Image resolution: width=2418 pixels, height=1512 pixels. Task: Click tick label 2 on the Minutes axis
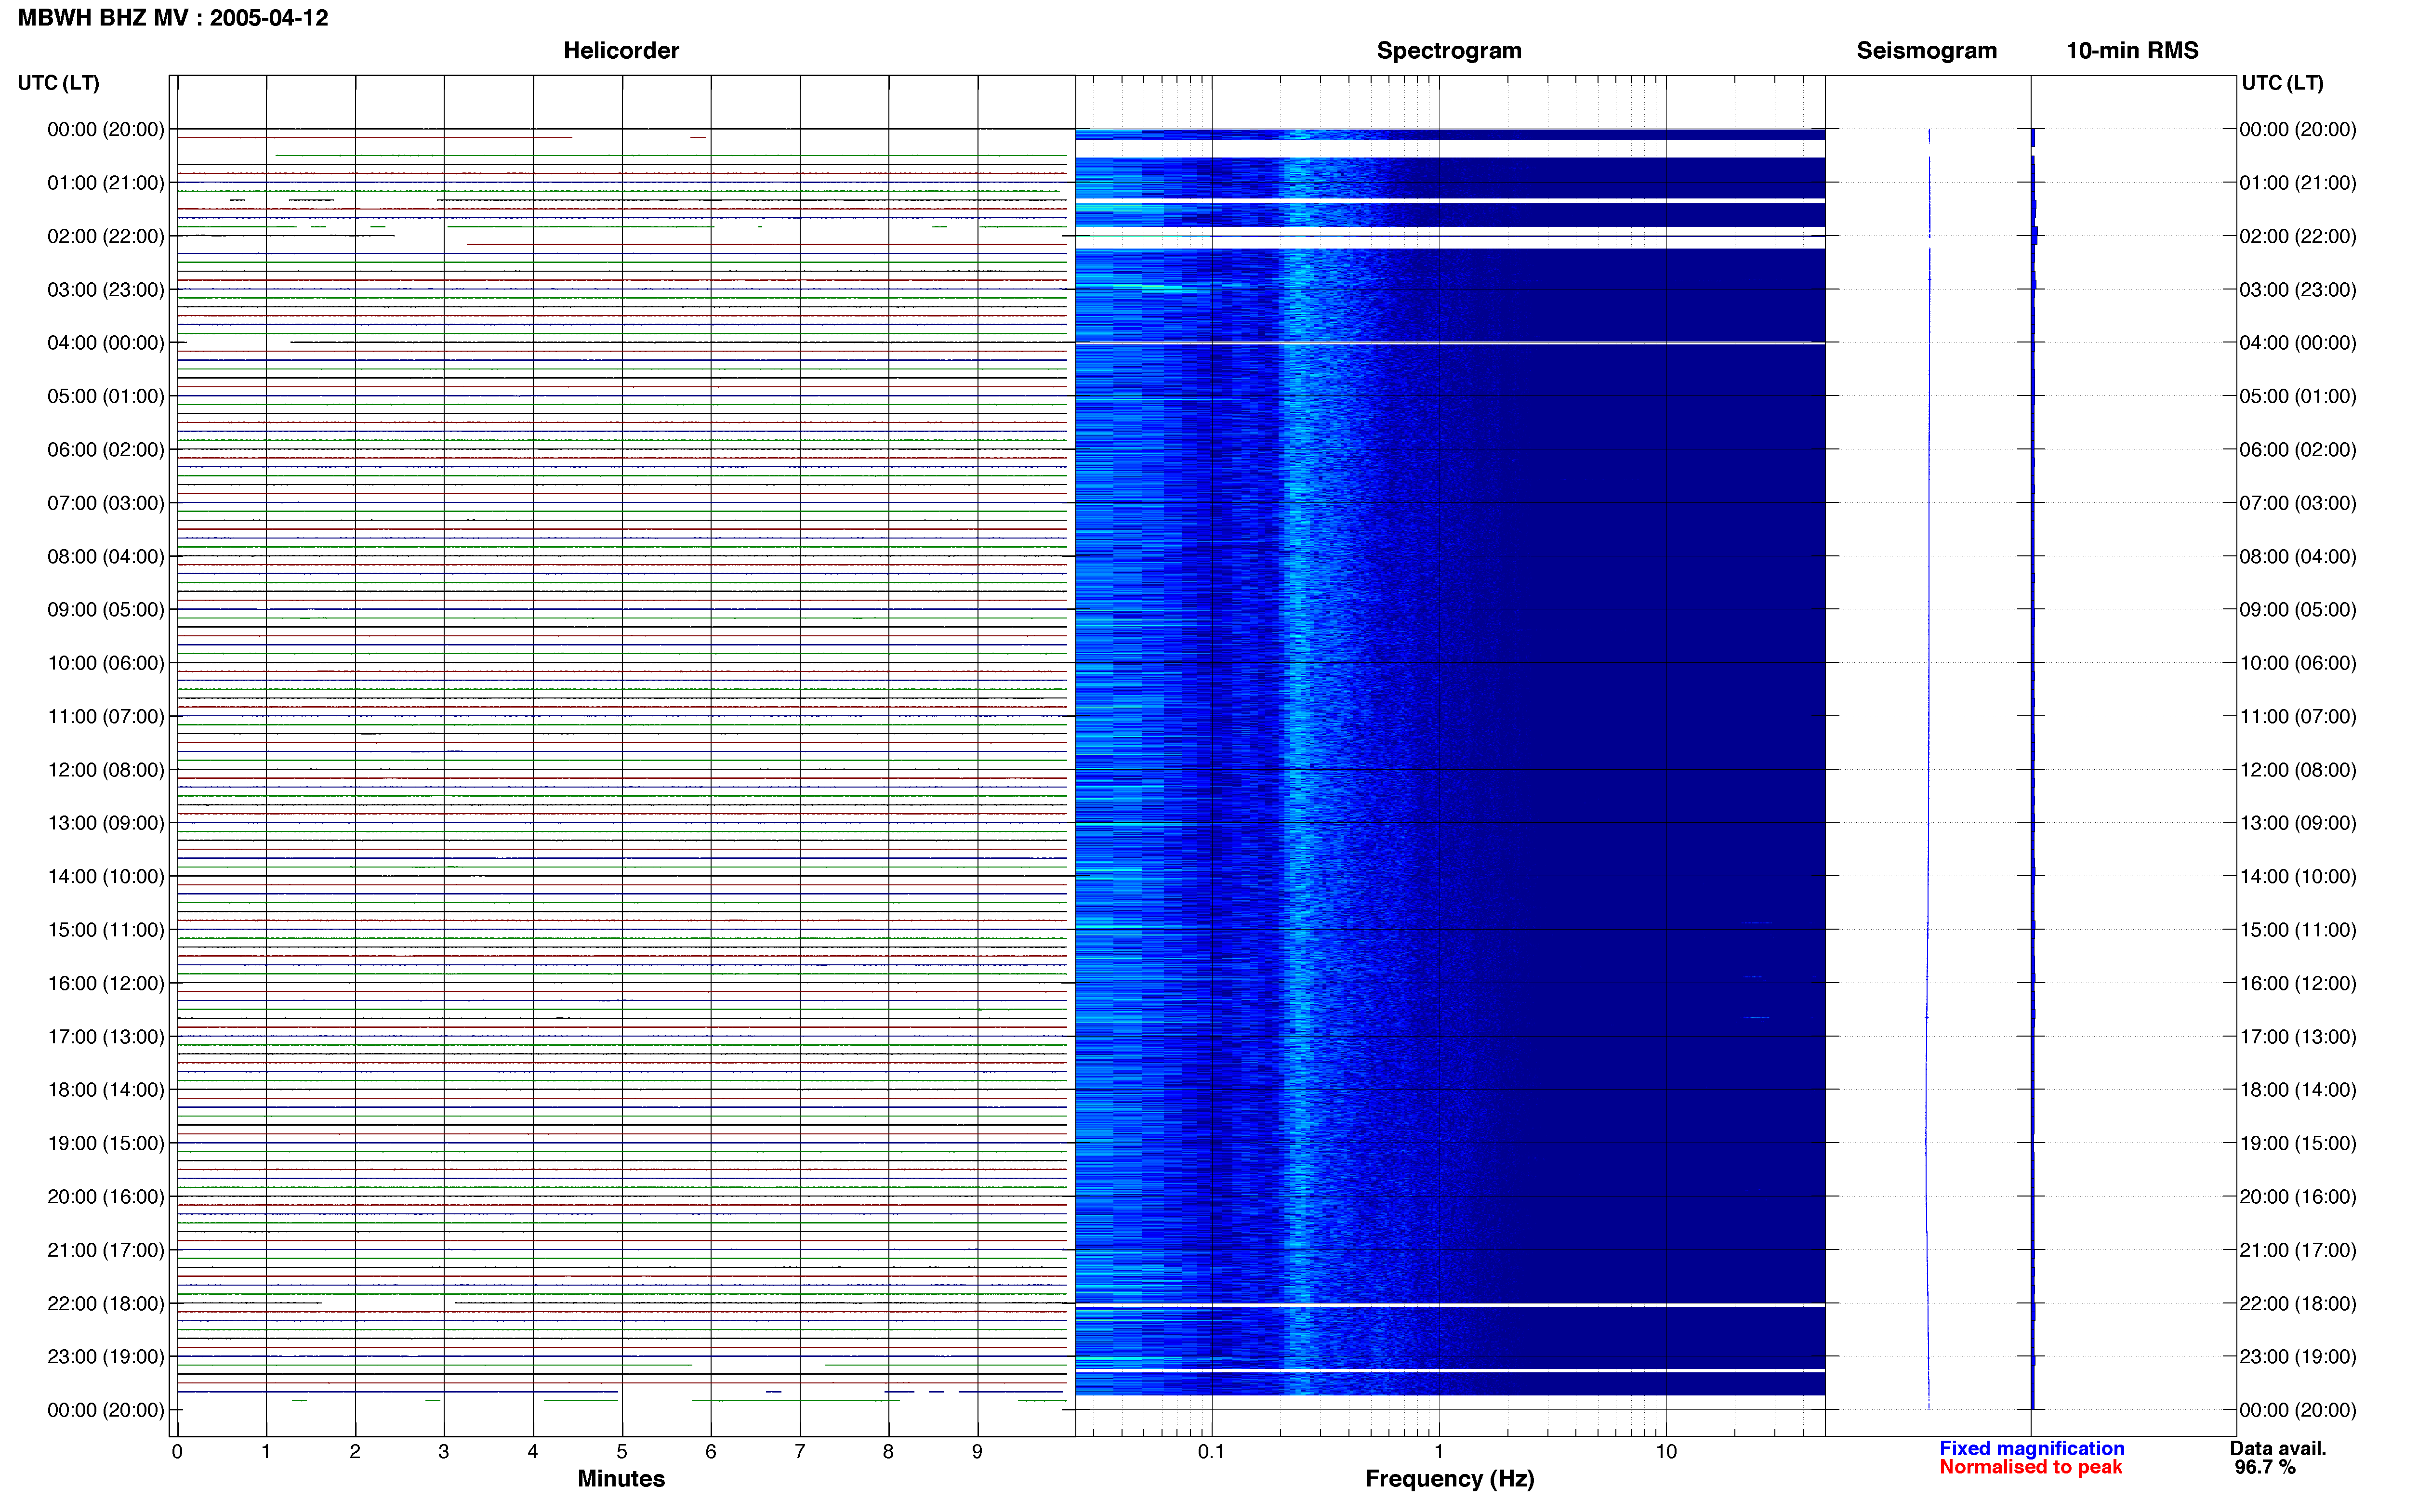pos(355,1452)
